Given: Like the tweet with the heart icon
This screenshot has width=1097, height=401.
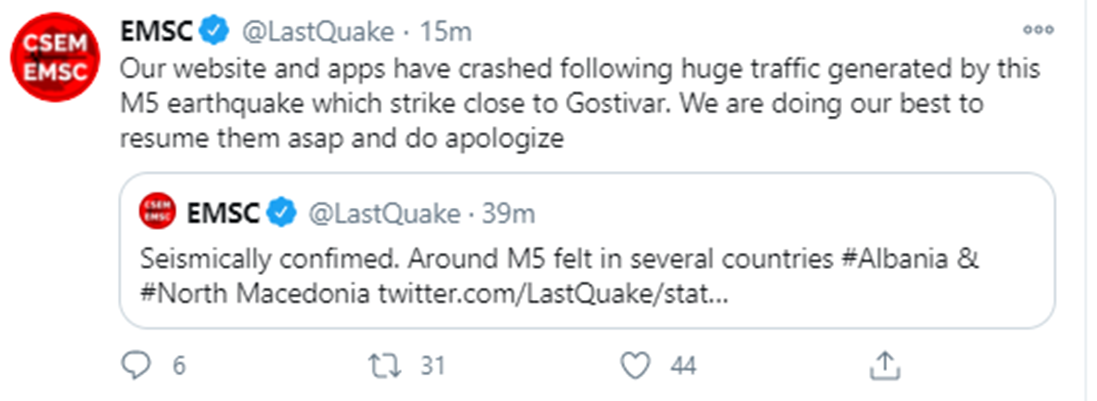Looking at the screenshot, I should tap(637, 365).
